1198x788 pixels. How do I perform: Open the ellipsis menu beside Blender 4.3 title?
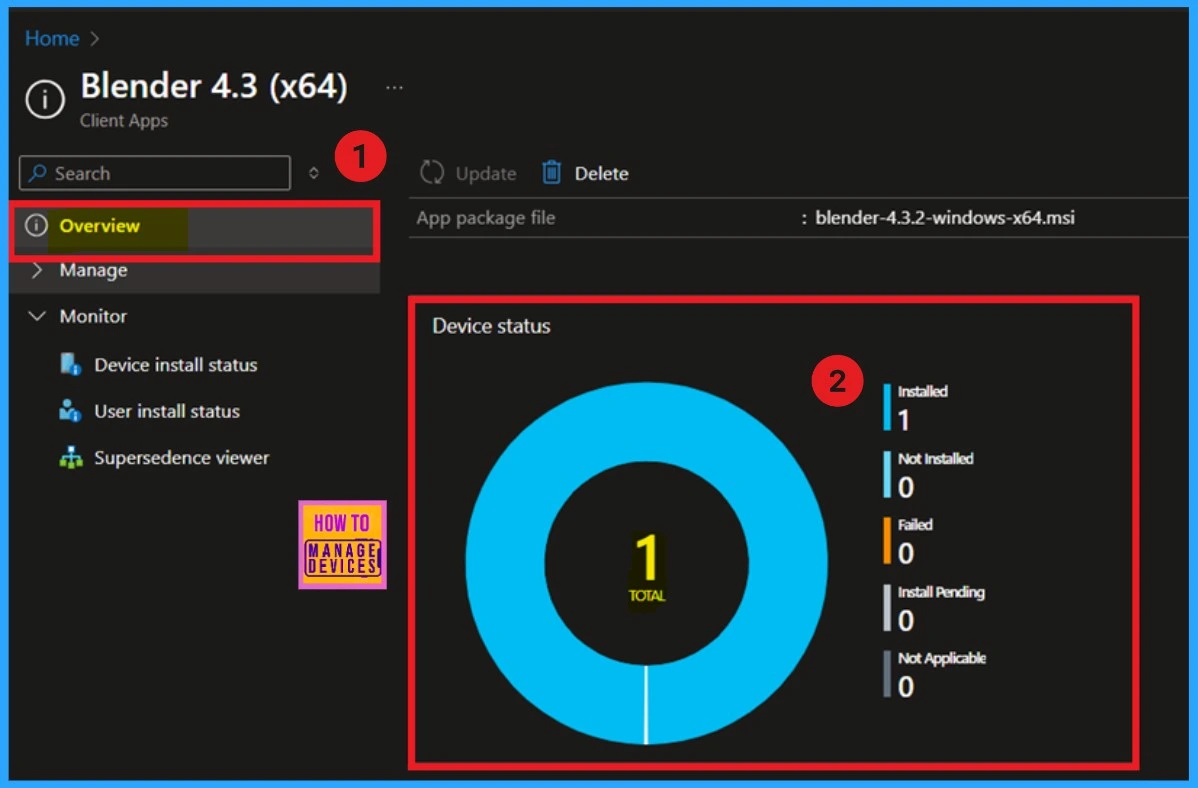coord(394,88)
